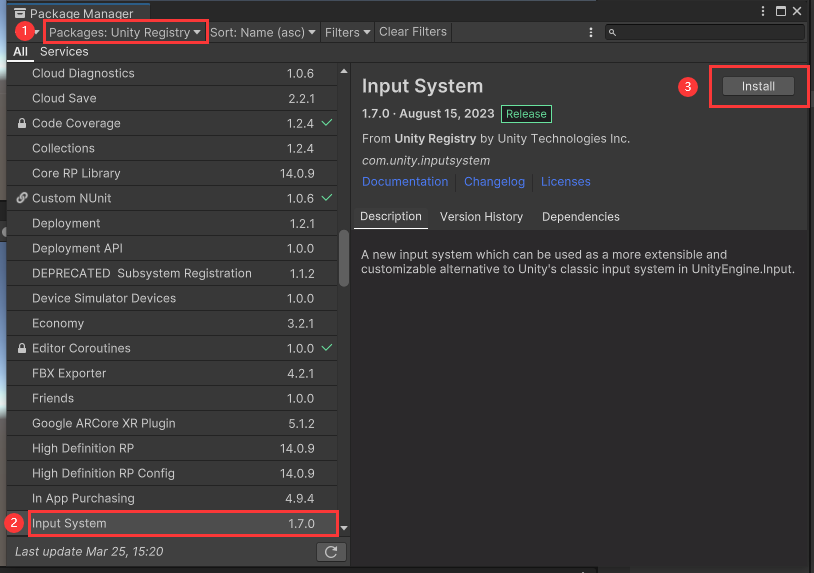Switch to the Services tab
The width and height of the screenshot is (814, 573).
64,51
